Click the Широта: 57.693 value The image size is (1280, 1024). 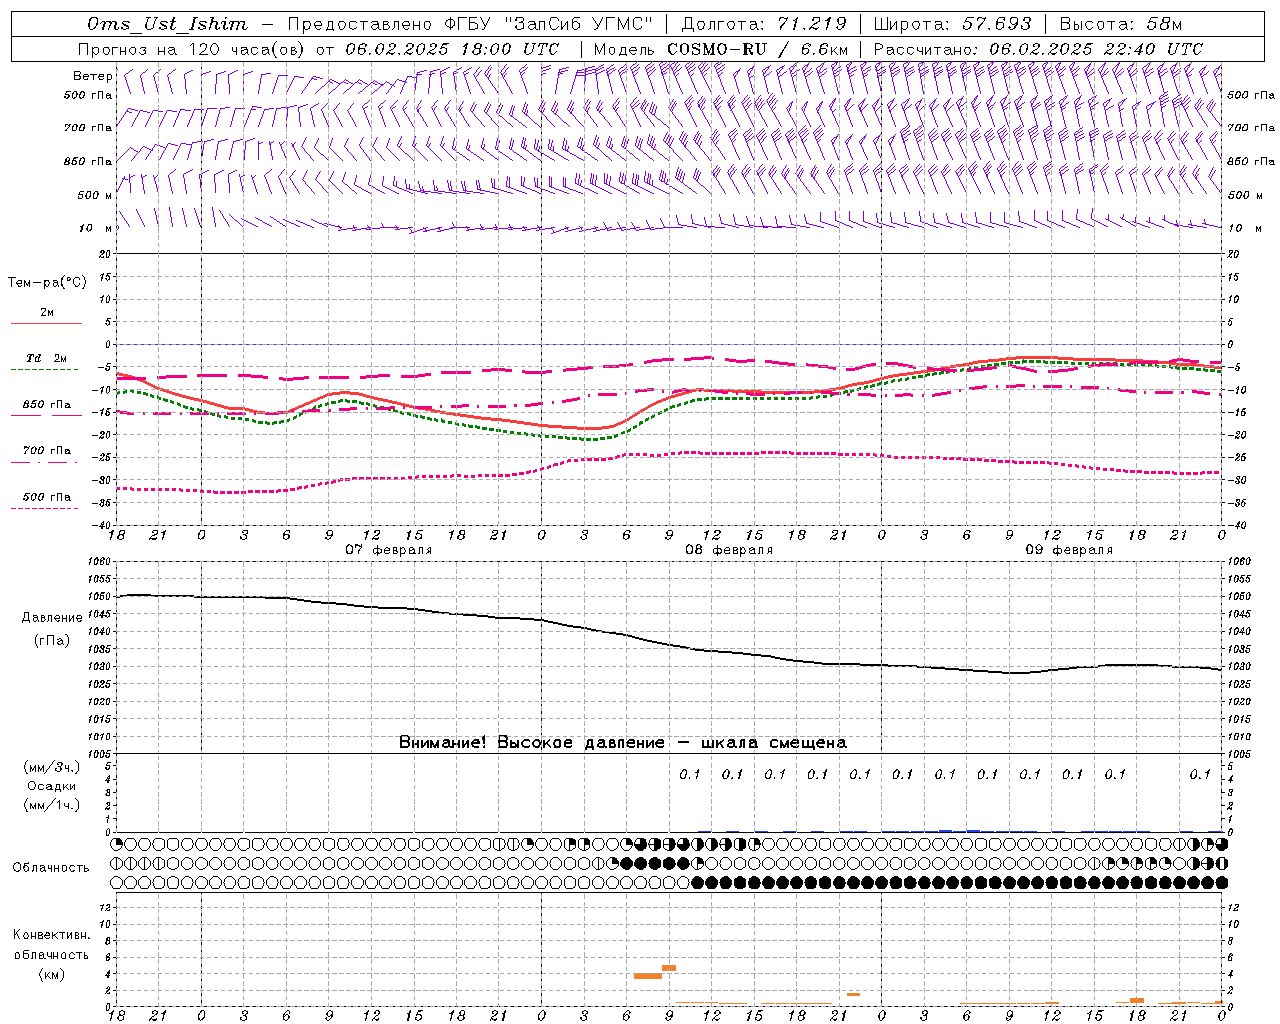pyautogui.click(x=953, y=24)
